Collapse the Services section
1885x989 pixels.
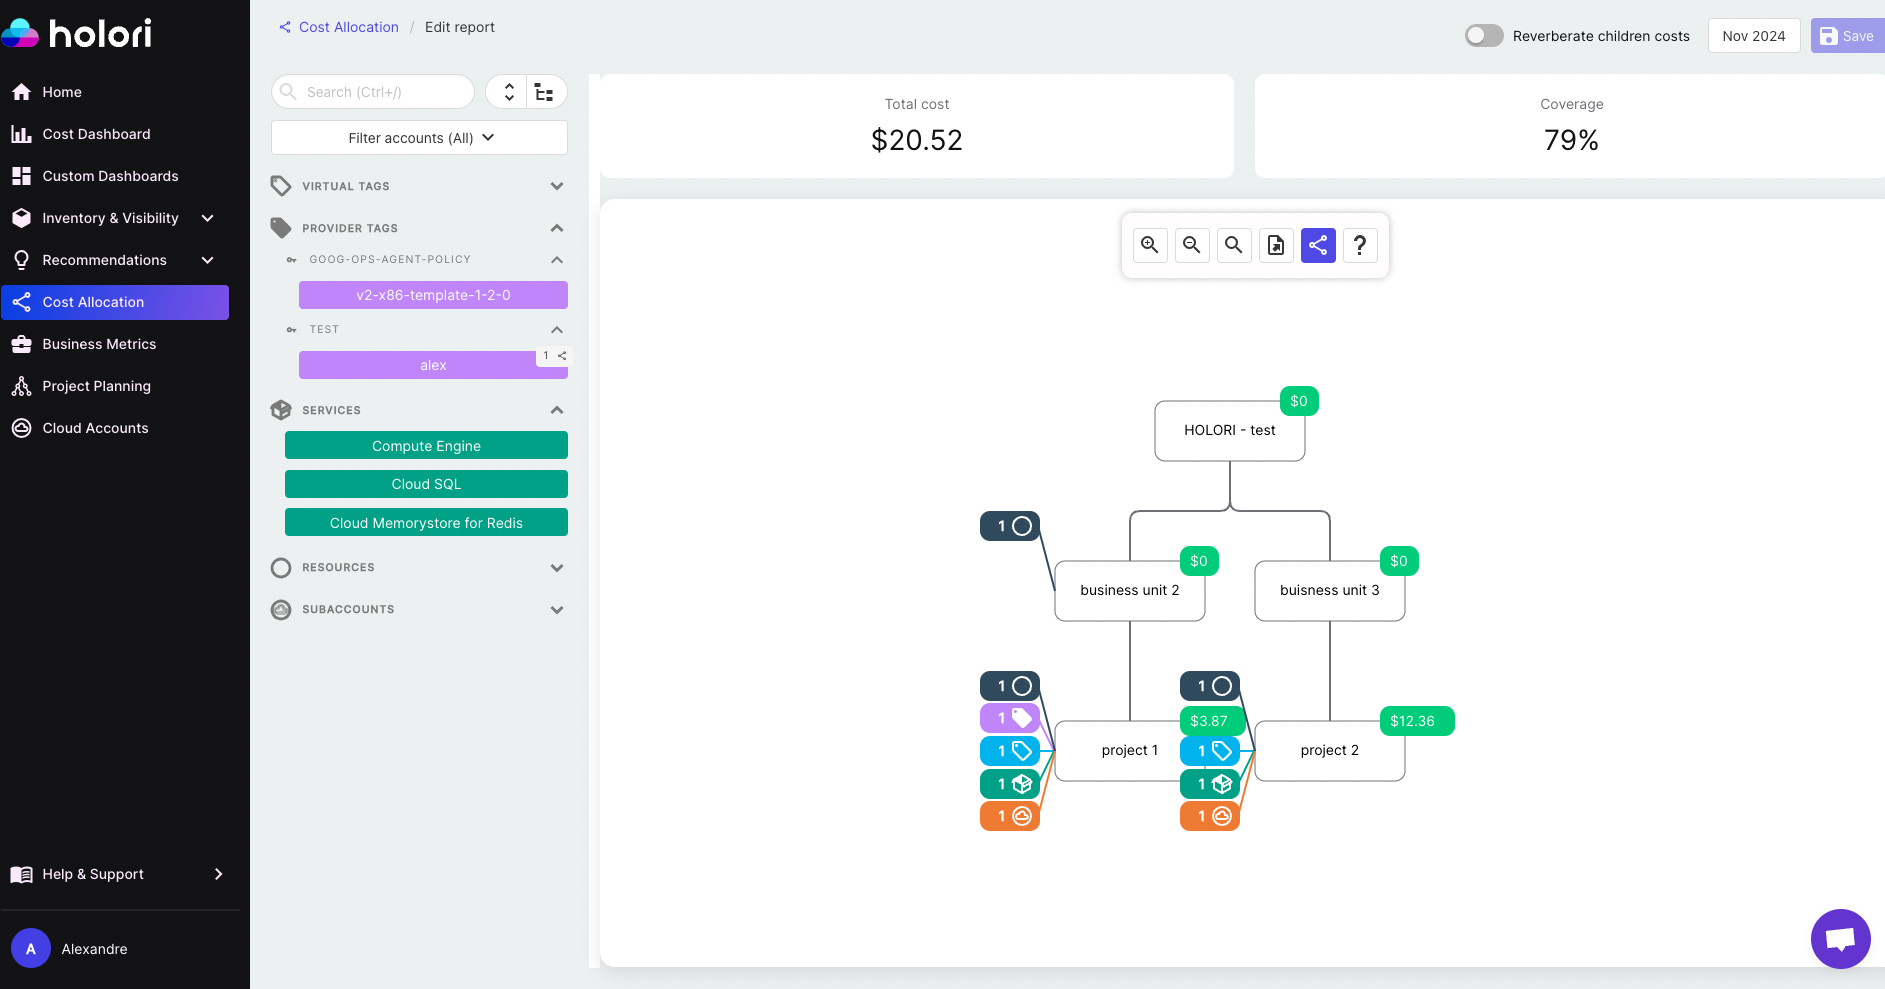(557, 410)
